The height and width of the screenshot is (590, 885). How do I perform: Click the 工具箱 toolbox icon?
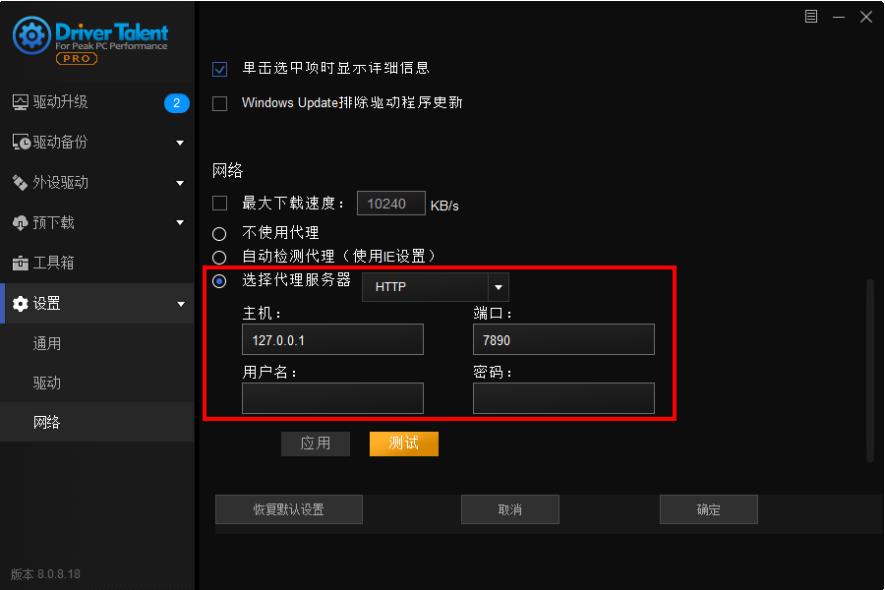pyautogui.click(x=20, y=264)
